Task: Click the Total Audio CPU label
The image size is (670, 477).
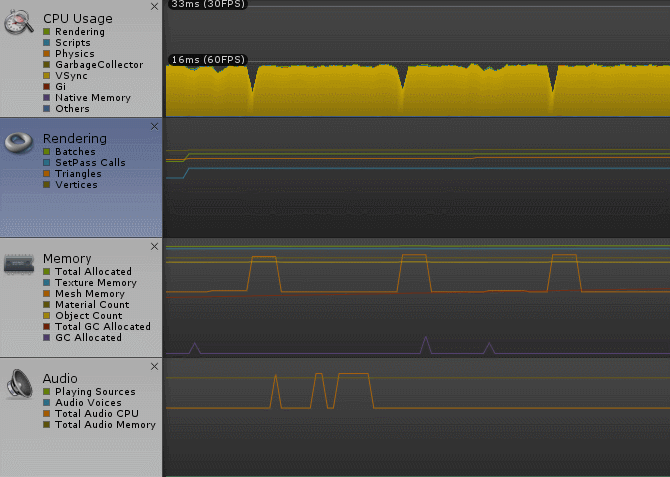Action: (x=97, y=414)
